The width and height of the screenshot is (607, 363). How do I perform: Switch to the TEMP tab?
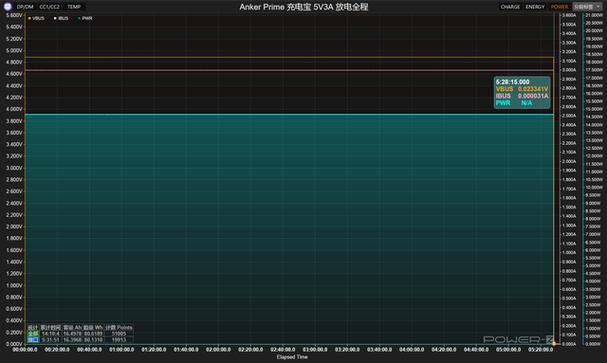pos(74,7)
